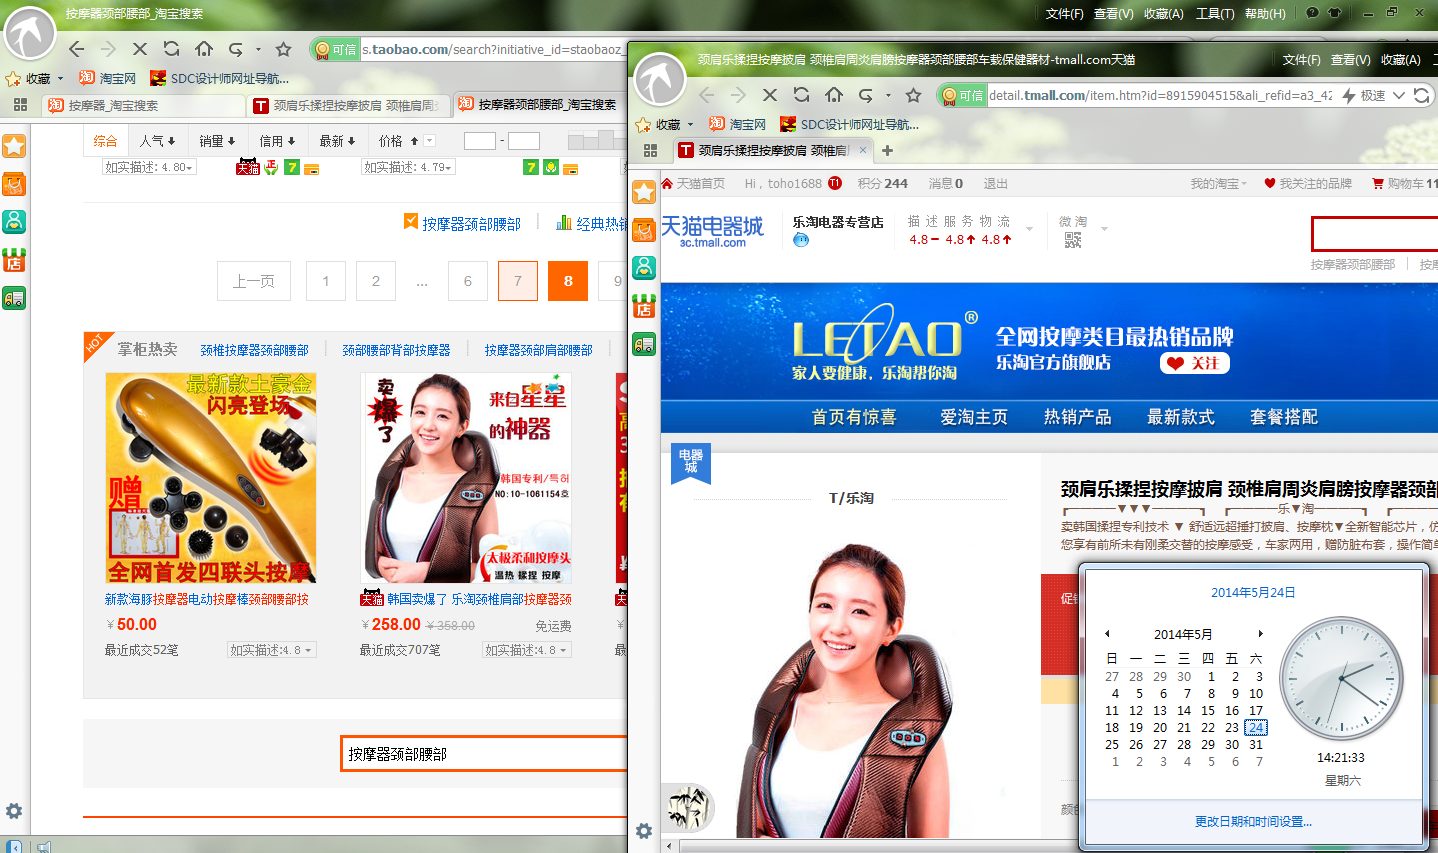
Task: Open dropdown next to price sort 价格
Action: (430, 141)
